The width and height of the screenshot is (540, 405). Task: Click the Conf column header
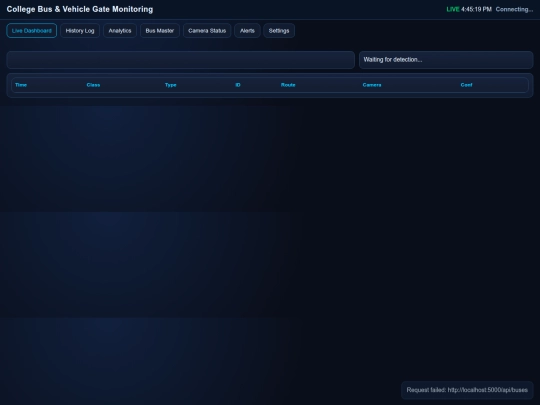pos(466,85)
